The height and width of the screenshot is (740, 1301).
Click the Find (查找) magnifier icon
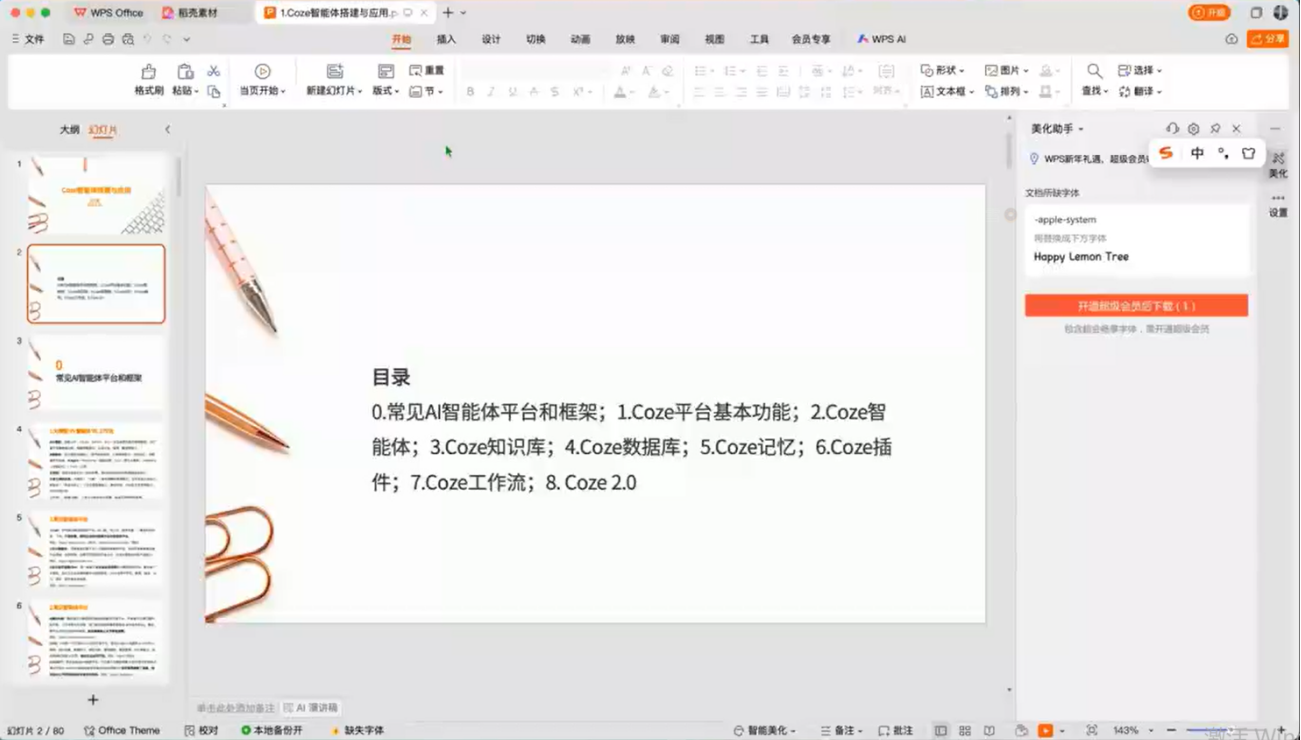click(1094, 72)
